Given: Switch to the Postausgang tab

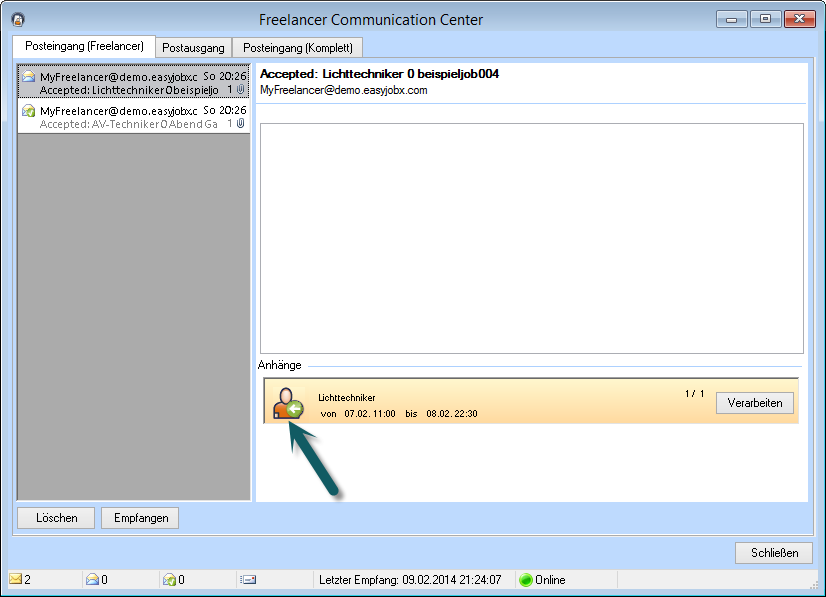Looking at the screenshot, I should [193, 48].
